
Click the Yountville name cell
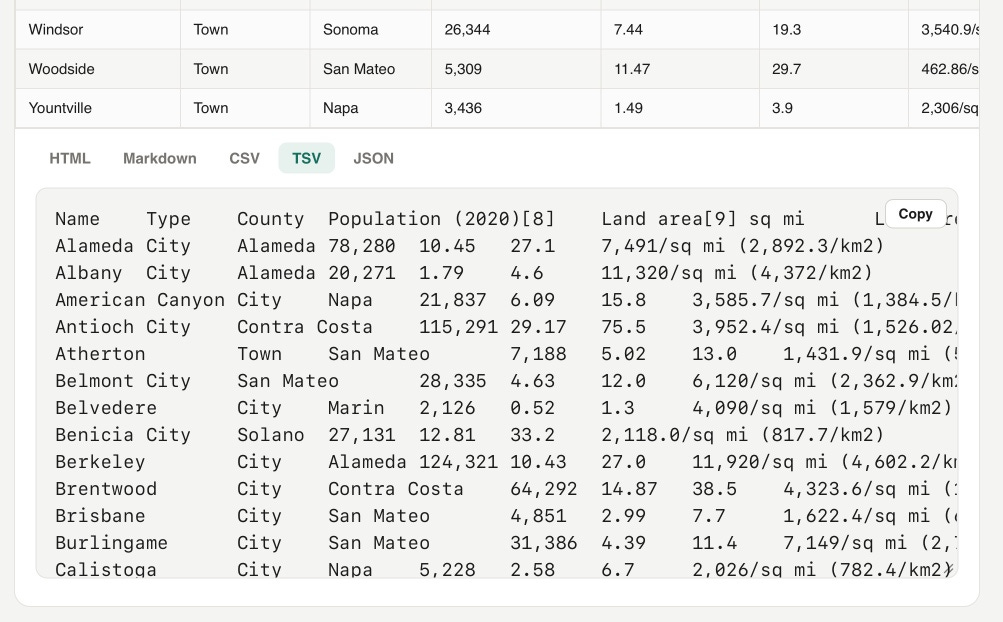(98, 108)
